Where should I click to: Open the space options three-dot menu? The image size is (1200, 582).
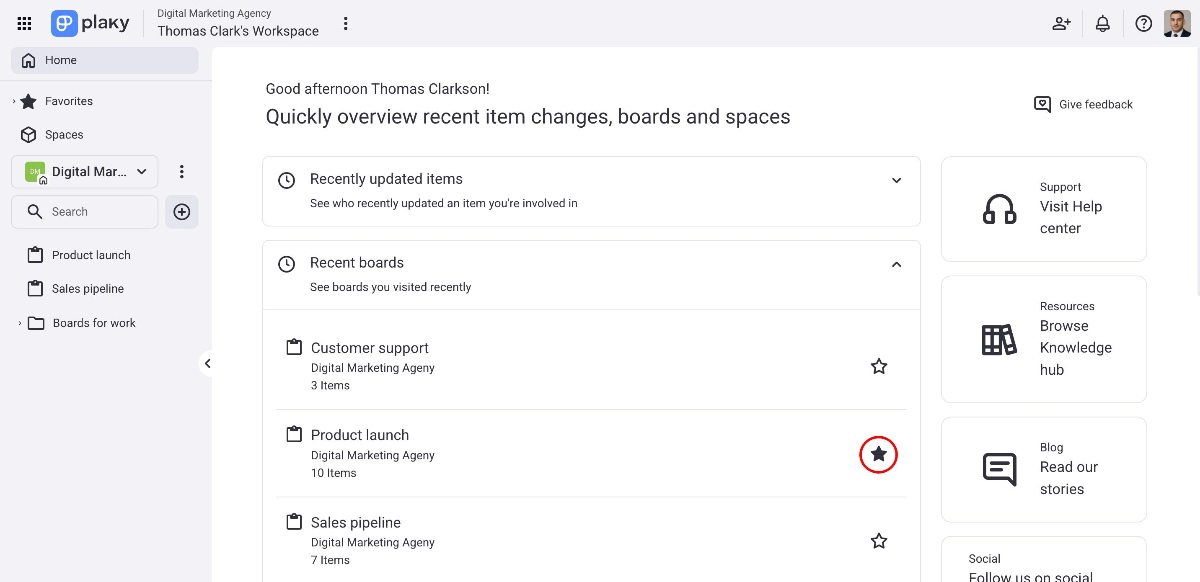(181, 172)
